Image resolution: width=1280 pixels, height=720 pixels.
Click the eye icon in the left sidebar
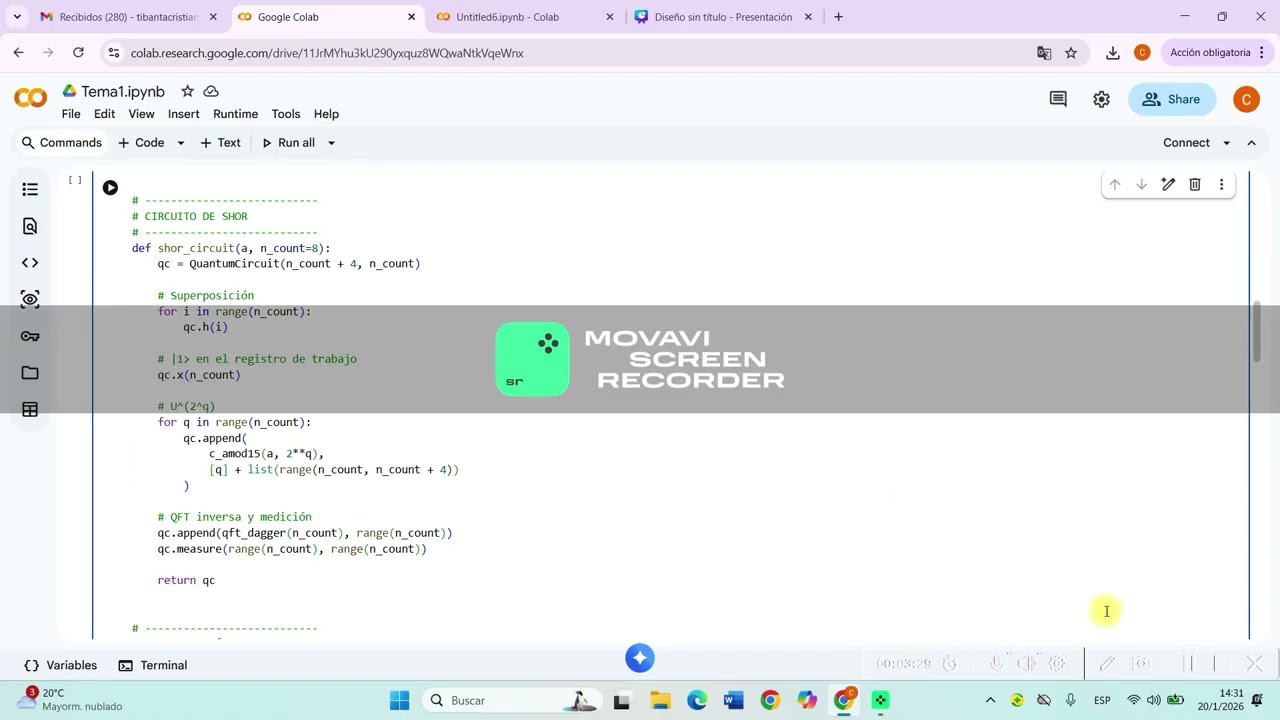30,299
